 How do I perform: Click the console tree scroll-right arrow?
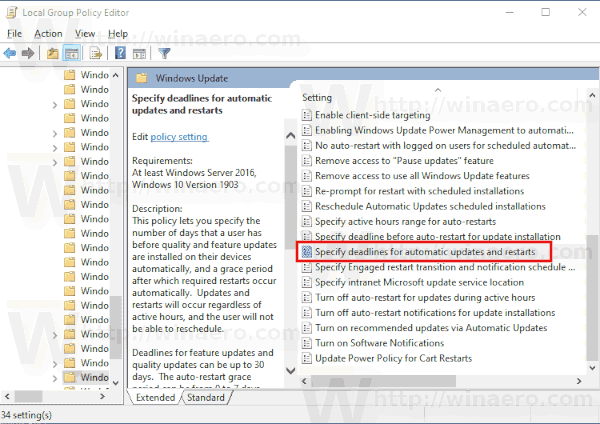[103, 396]
